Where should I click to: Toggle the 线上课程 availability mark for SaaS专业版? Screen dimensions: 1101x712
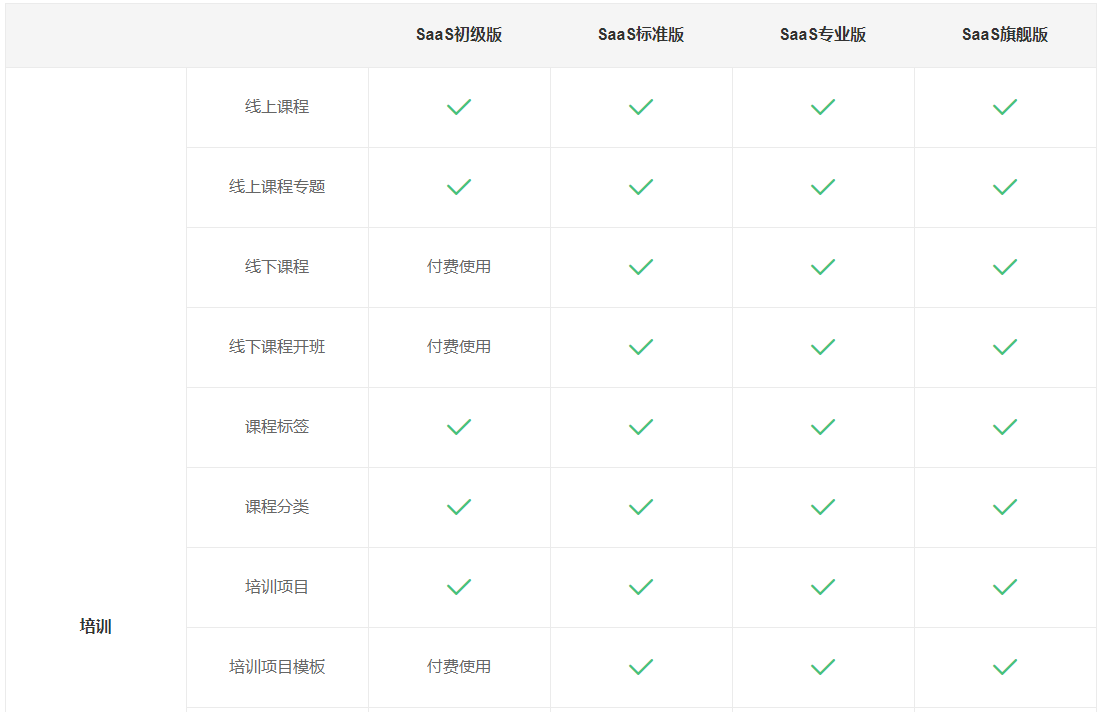[823, 106]
